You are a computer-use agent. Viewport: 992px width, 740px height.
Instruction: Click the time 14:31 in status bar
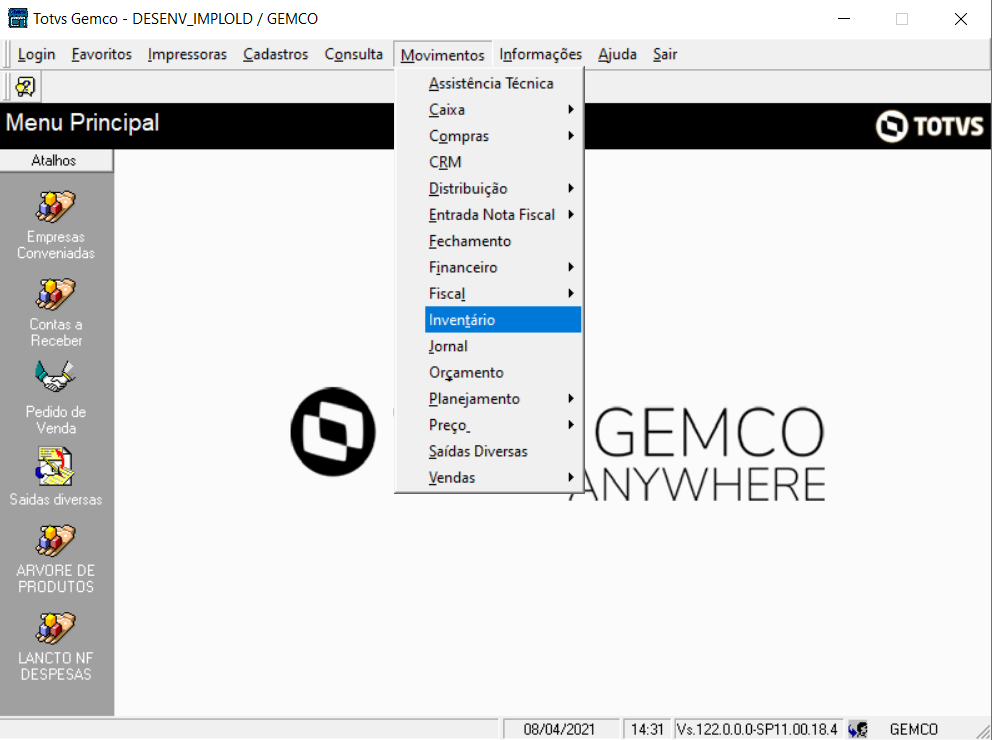click(x=647, y=729)
